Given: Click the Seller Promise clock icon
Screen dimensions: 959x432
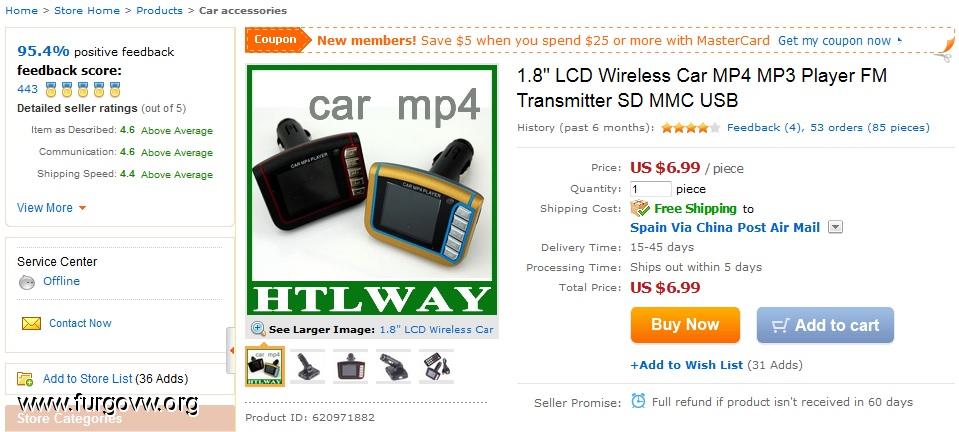Looking at the screenshot, I should (x=638, y=401).
